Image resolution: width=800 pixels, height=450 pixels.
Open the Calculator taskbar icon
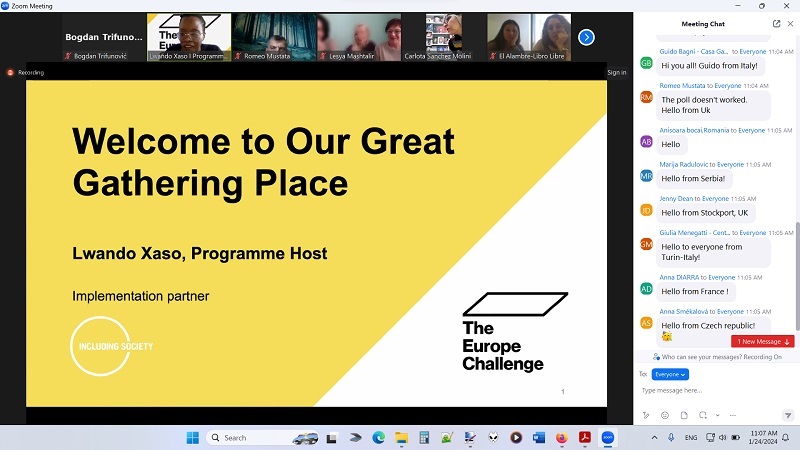pos(424,438)
